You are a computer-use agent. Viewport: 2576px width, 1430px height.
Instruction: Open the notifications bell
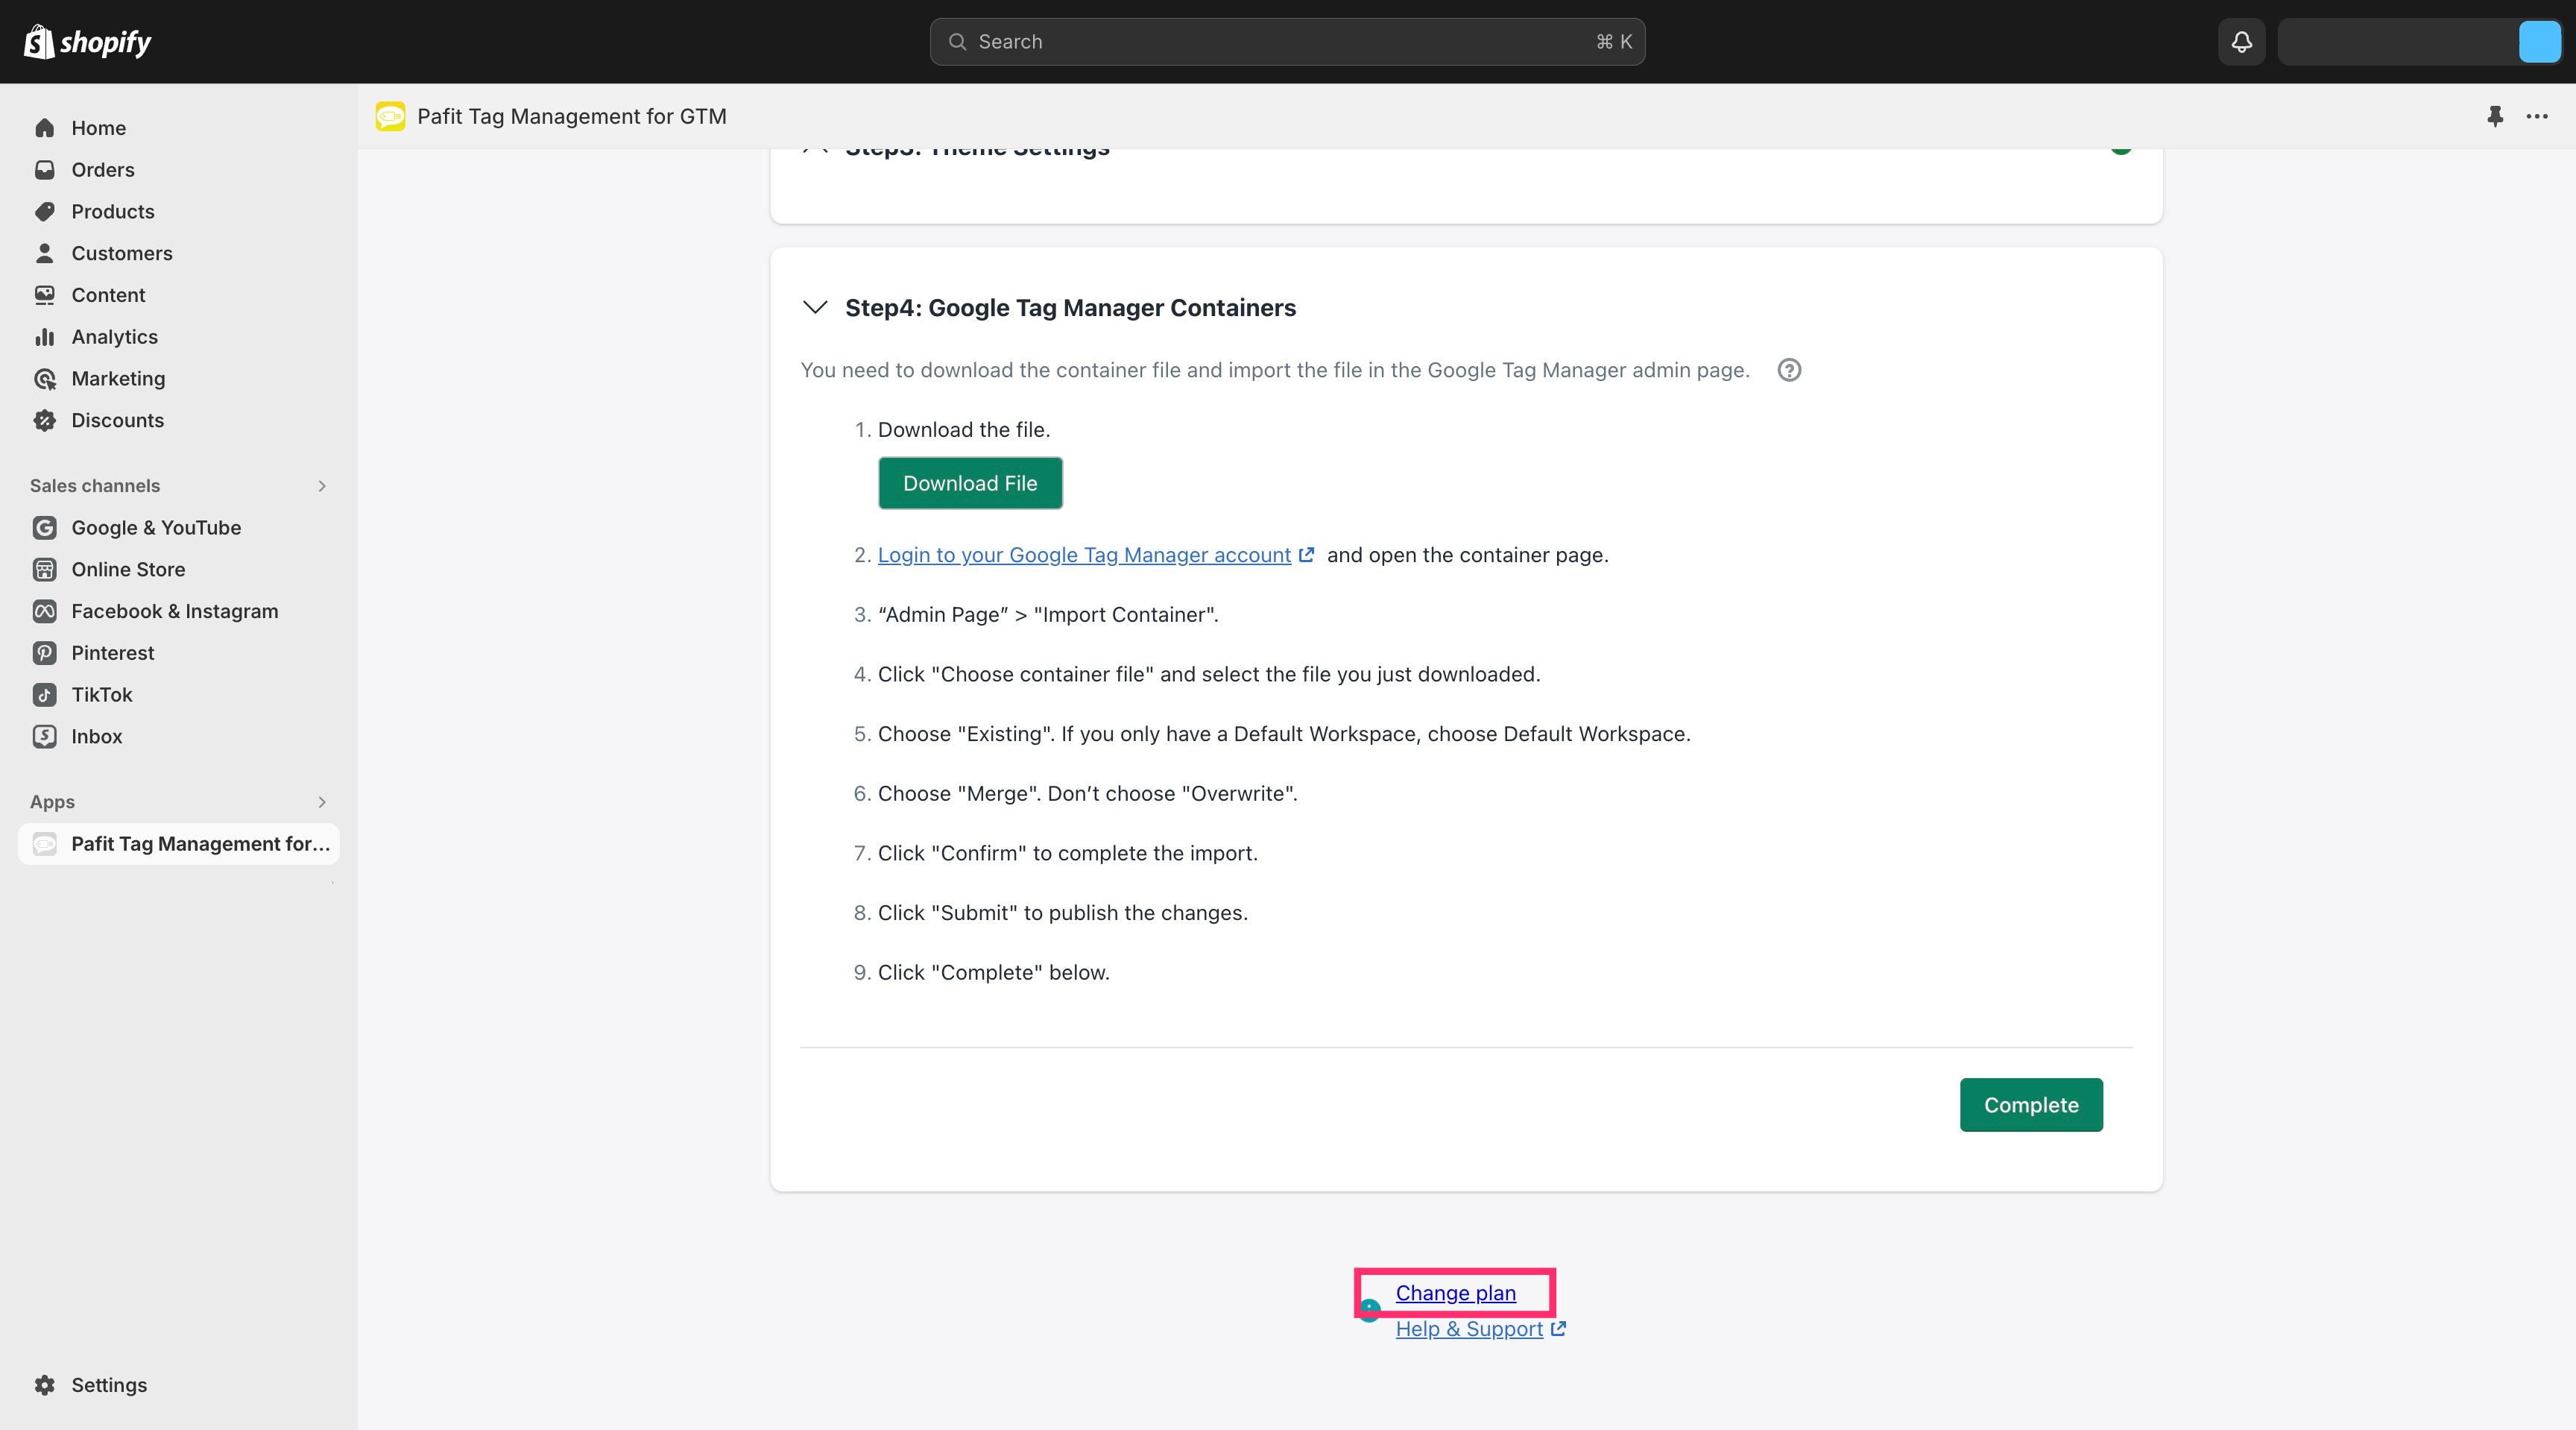pos(2241,42)
